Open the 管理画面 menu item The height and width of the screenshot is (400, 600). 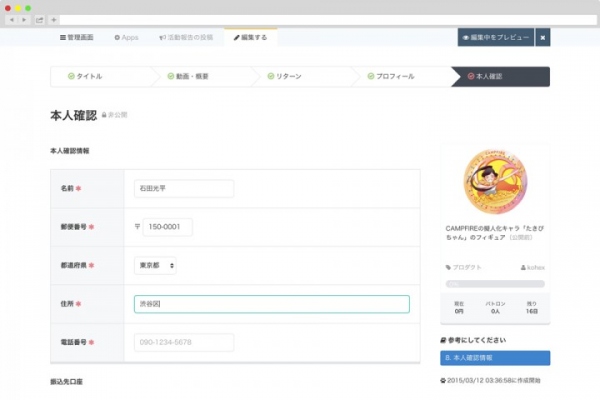[x=77, y=38]
